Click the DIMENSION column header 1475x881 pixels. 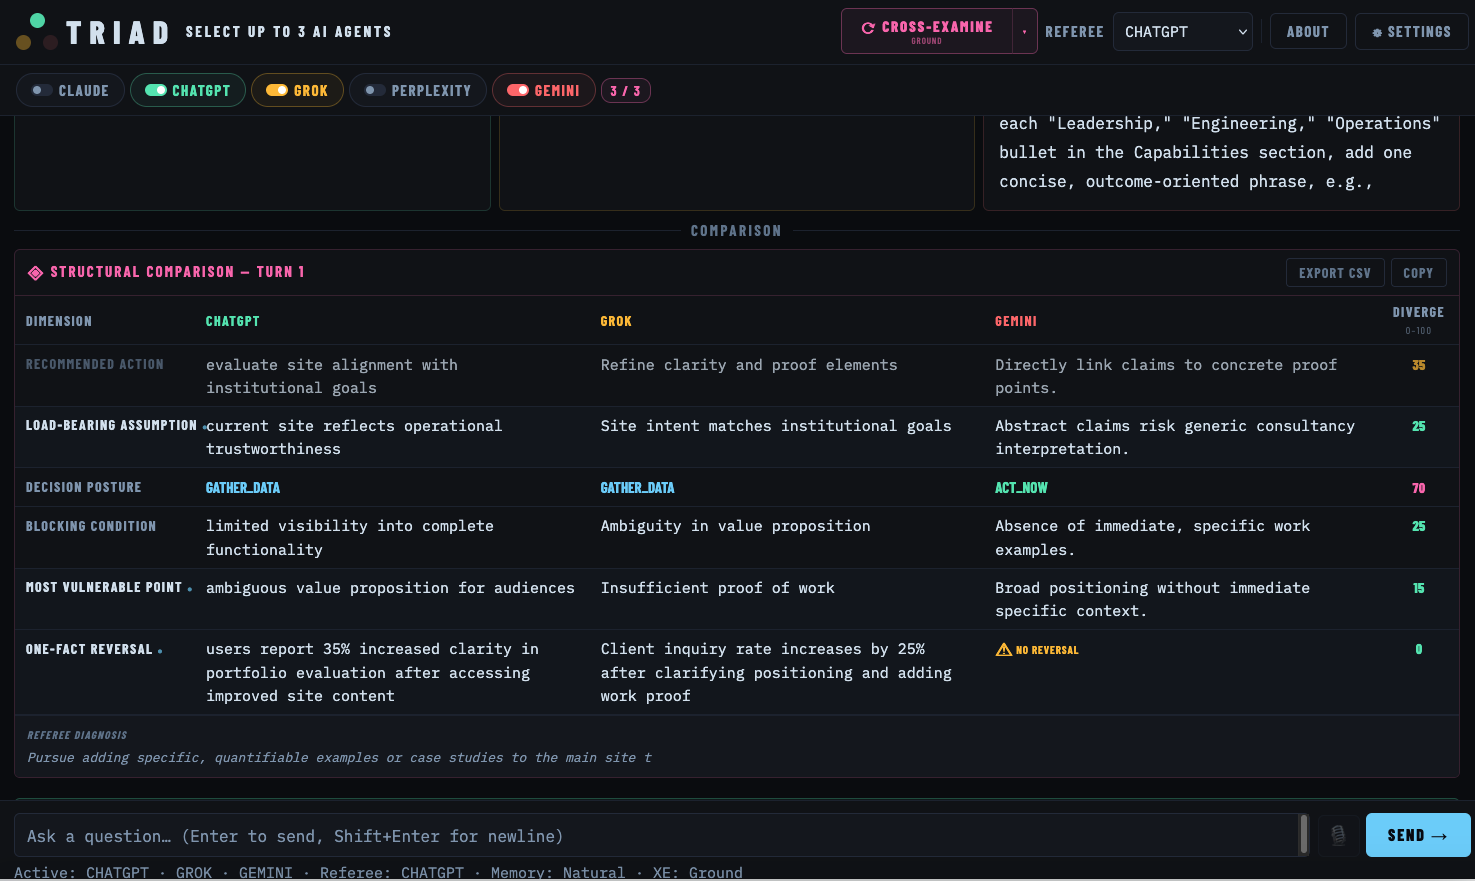coord(59,321)
